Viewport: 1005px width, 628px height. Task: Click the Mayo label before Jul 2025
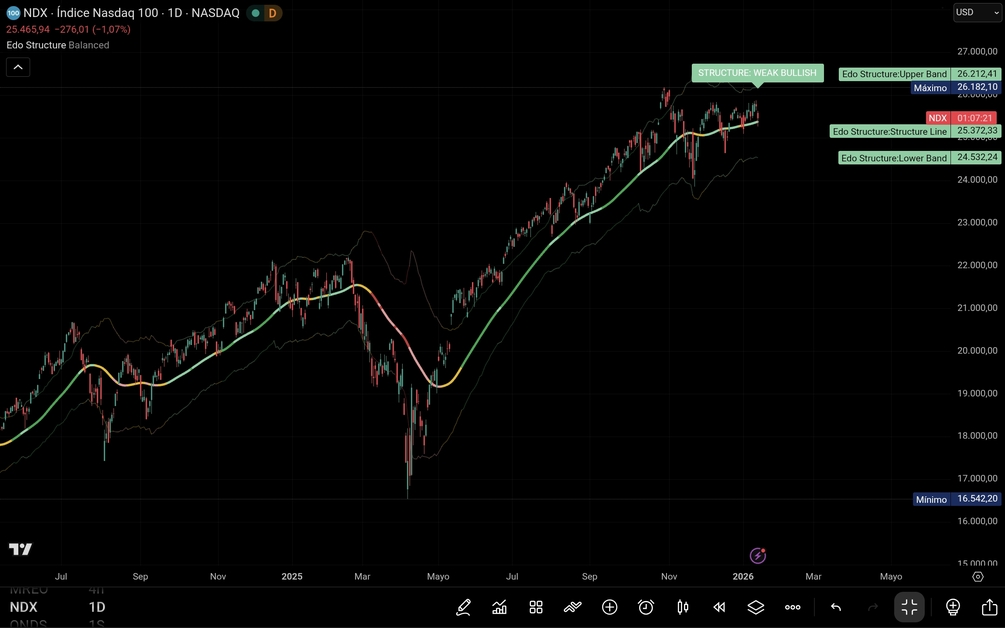coord(438,577)
